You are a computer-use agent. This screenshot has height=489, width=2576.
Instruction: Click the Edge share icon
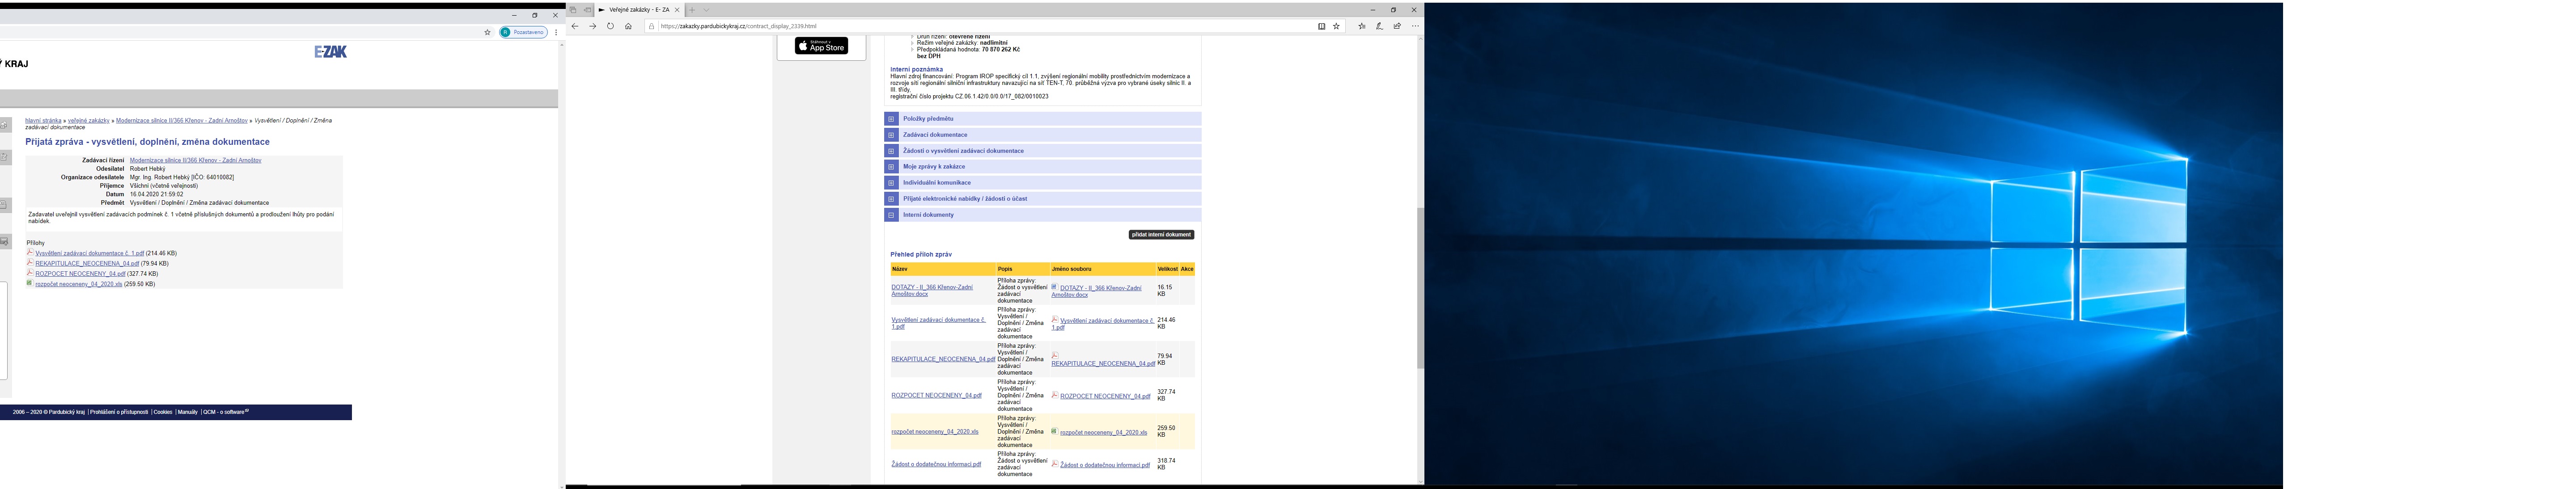pyautogui.click(x=1397, y=26)
